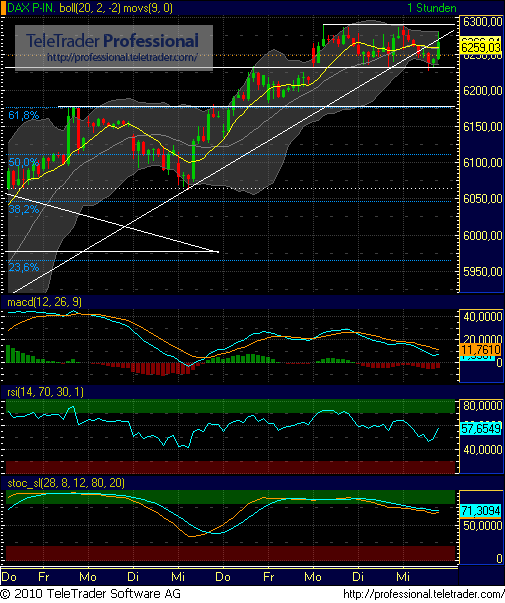The height and width of the screenshot is (603, 505).
Task: Click the stochastic value tag 71,3094
Action: pyautogui.click(x=481, y=511)
